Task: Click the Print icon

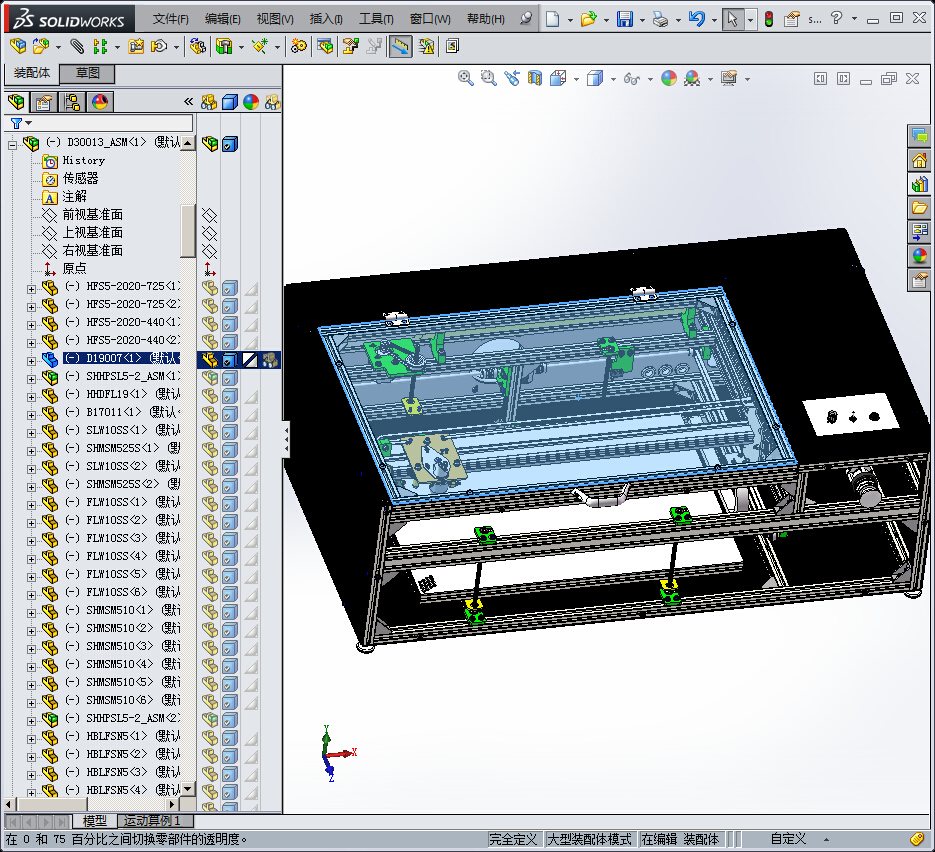Action: 660,19
